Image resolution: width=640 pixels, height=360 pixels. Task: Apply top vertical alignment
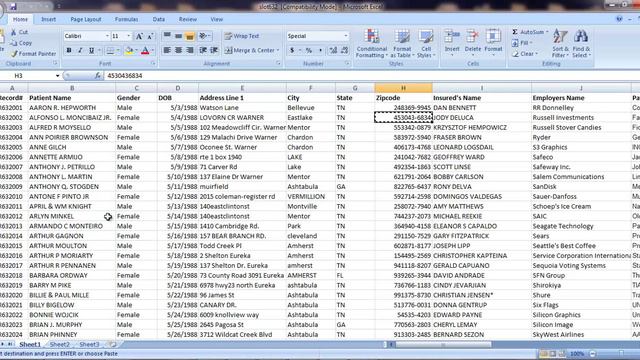pyautogui.click(x=167, y=36)
